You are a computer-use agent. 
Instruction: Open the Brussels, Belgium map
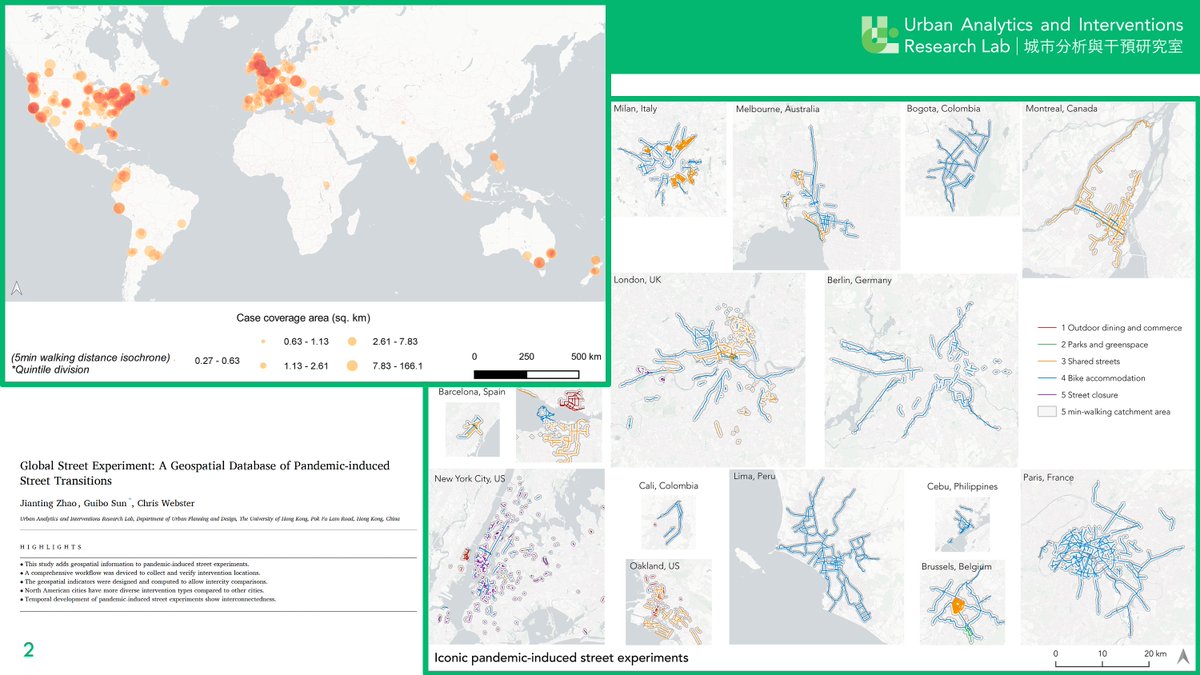(961, 602)
